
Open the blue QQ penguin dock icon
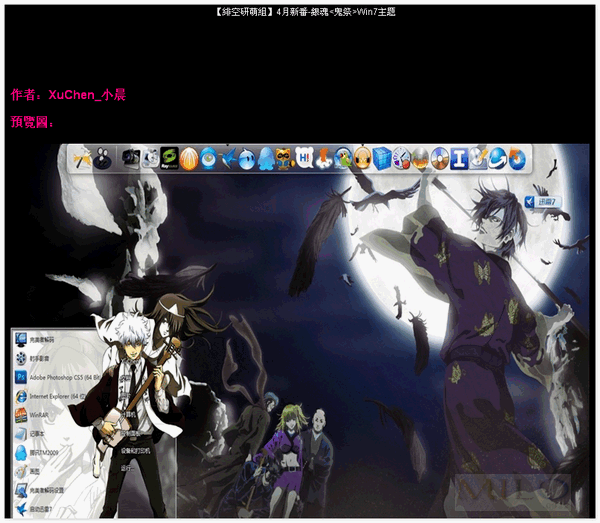click(x=267, y=159)
